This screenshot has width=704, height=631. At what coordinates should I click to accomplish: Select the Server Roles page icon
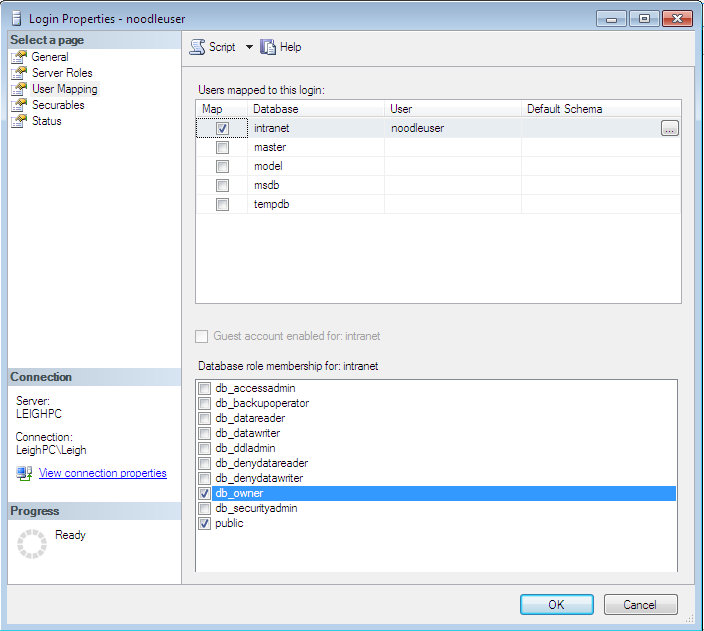click(x=19, y=73)
